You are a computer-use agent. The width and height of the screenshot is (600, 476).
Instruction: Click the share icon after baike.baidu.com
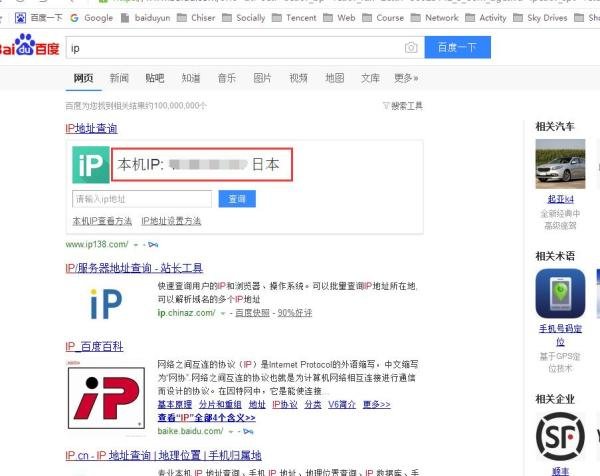248,432
